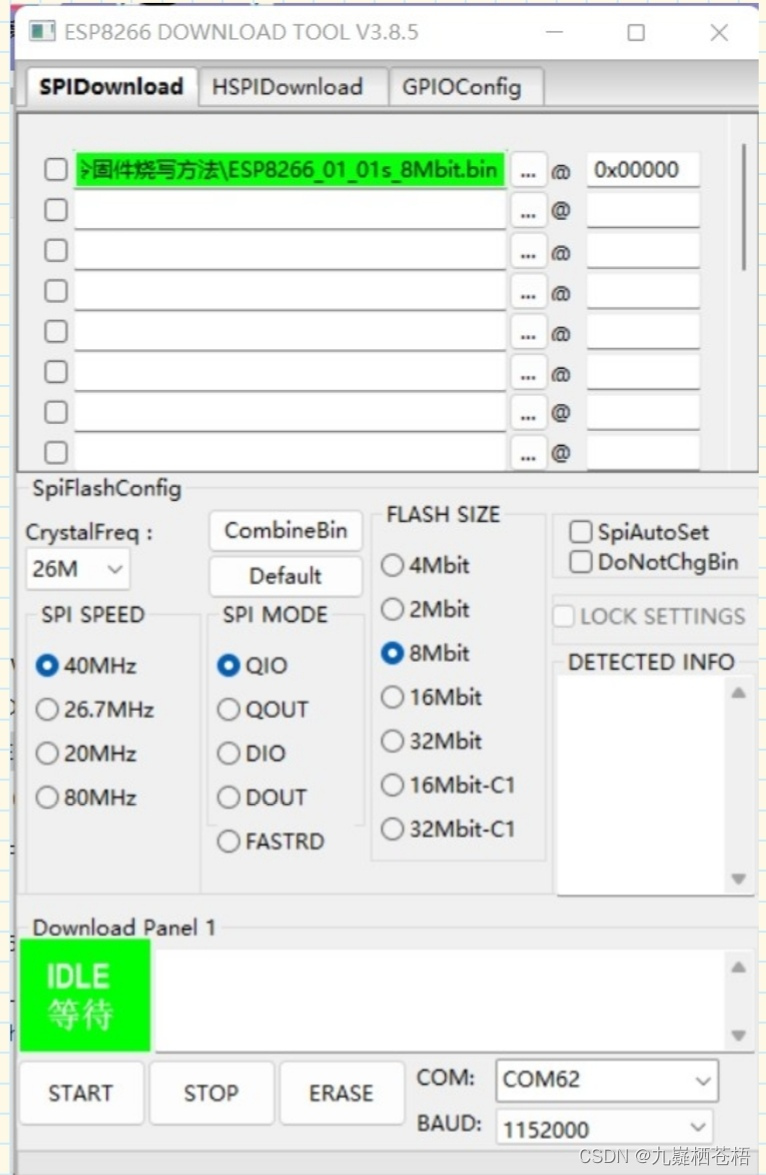The width and height of the screenshot is (766, 1175).
Task: Open the BAUD 1152000 dropdown
Action: (x=603, y=1129)
